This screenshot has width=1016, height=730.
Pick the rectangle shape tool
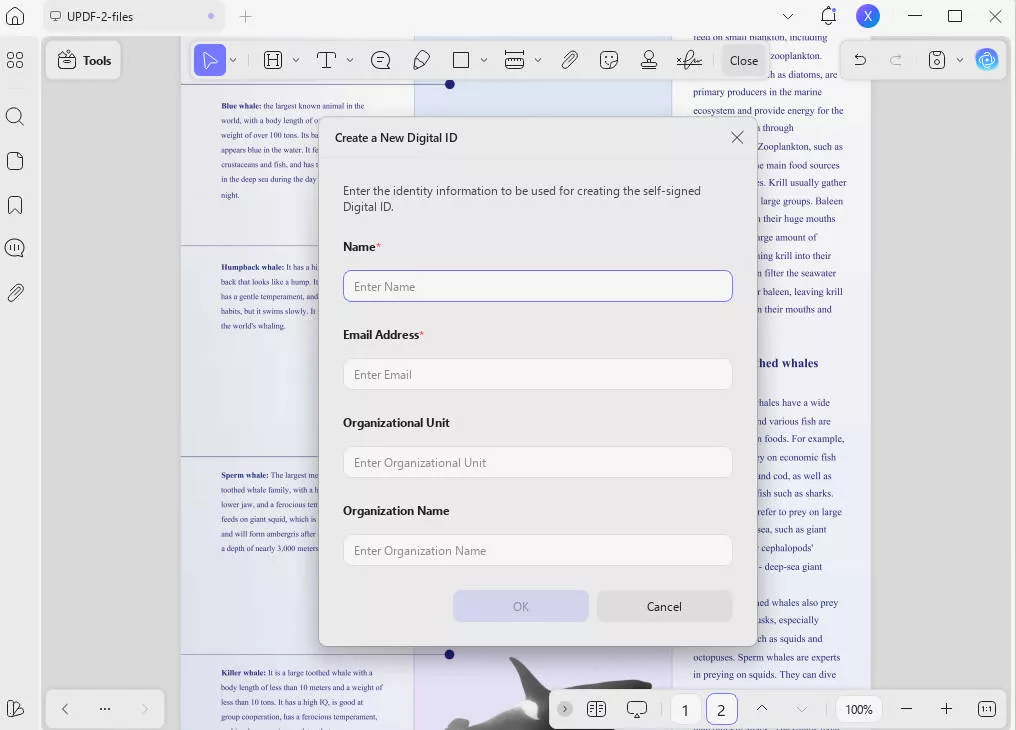(460, 60)
